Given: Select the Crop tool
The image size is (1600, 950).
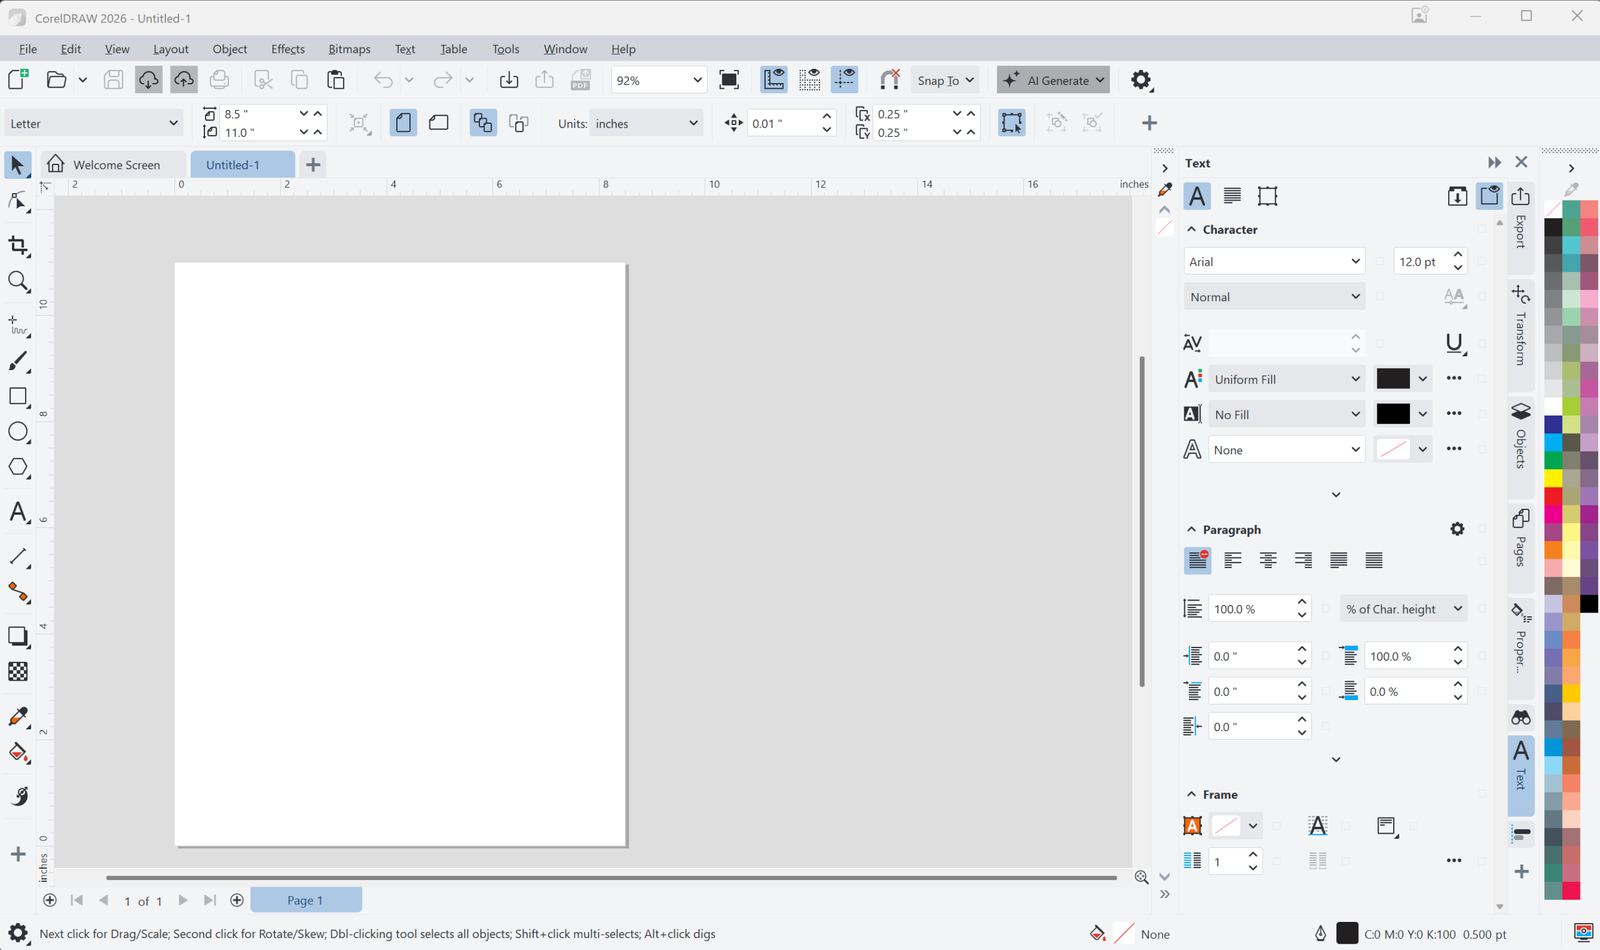Looking at the screenshot, I should coord(18,246).
